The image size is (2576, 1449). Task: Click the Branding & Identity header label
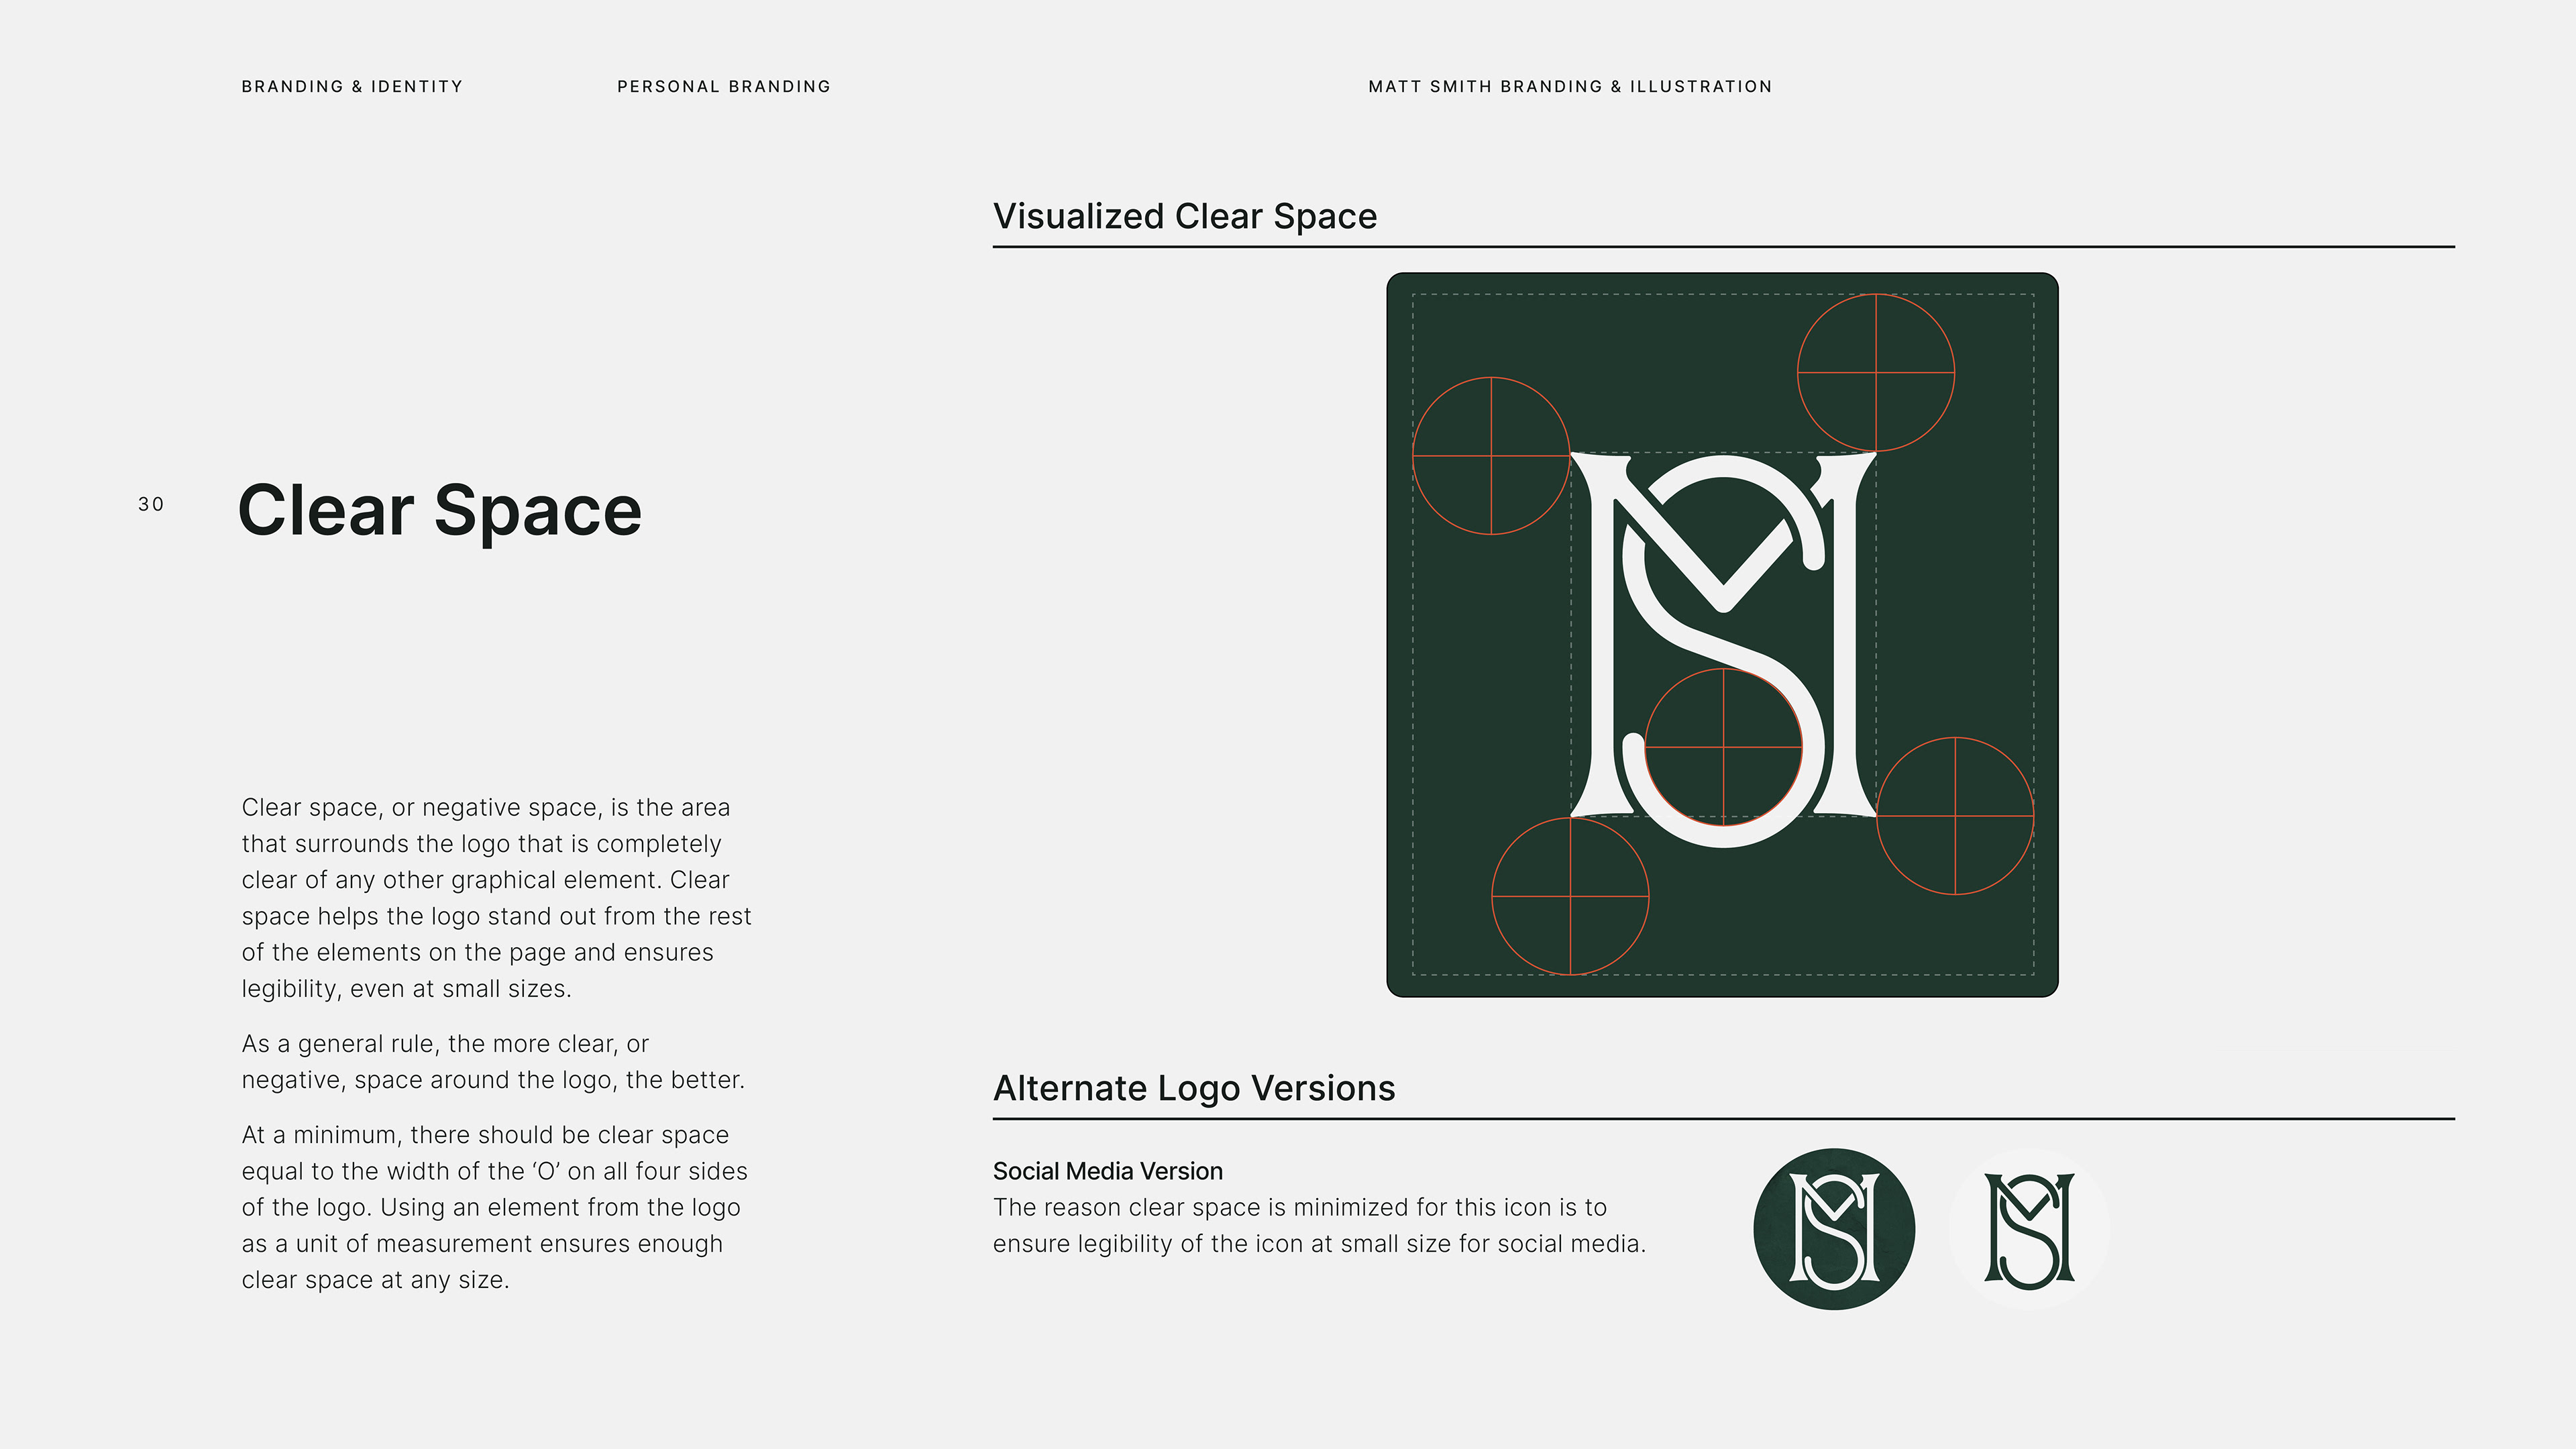coord(352,87)
